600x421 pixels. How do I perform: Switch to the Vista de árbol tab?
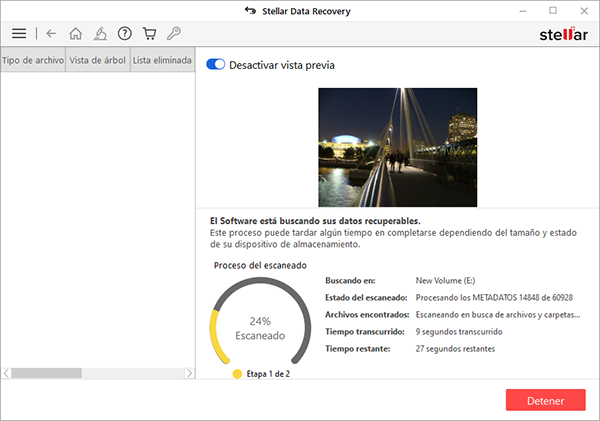[x=97, y=60]
